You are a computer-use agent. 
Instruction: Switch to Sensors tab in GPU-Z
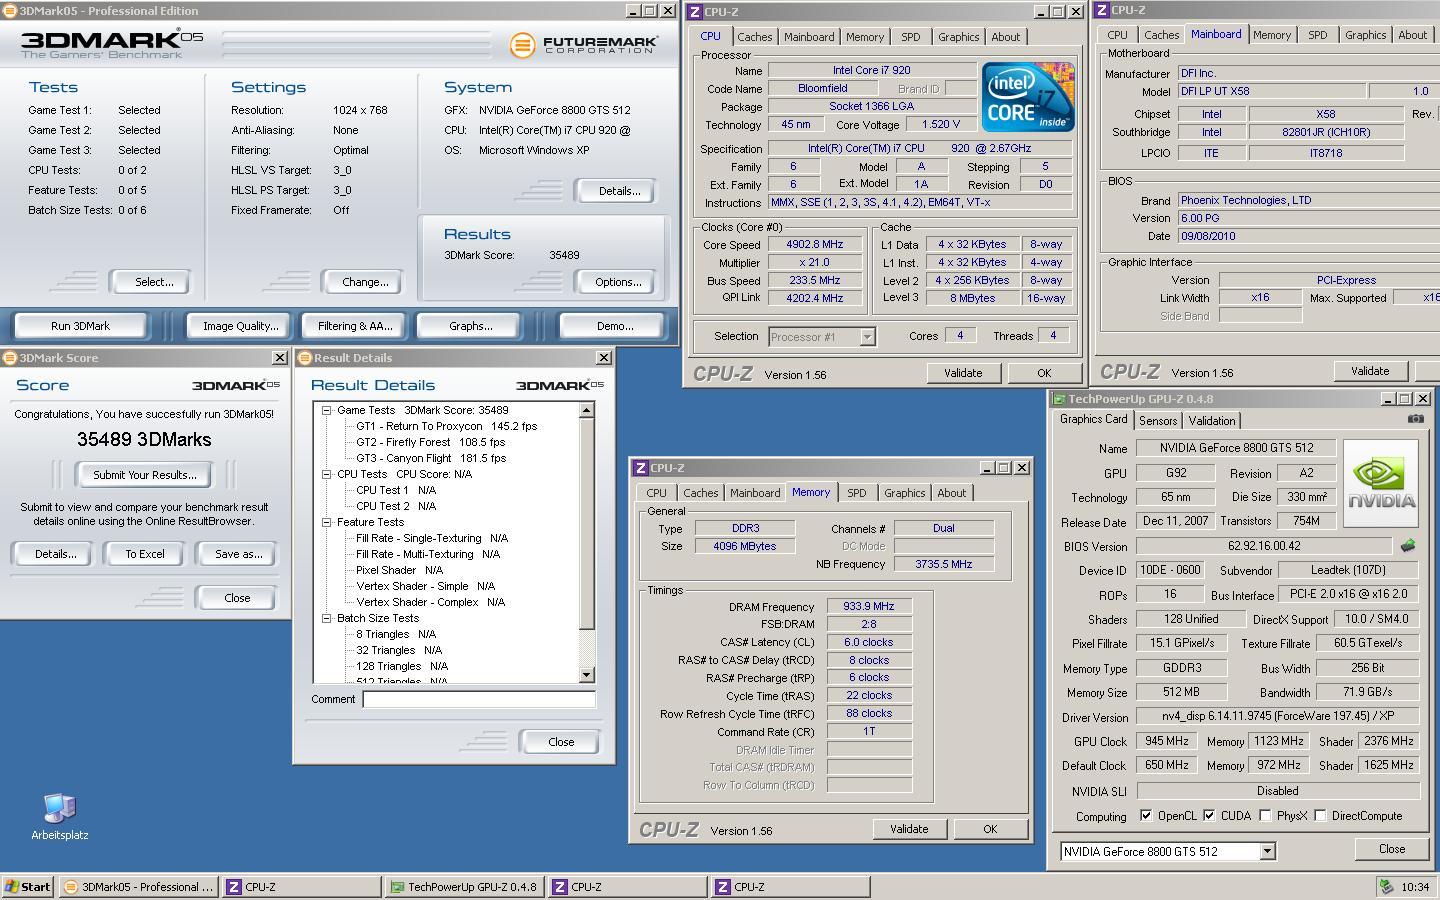[x=1158, y=421]
